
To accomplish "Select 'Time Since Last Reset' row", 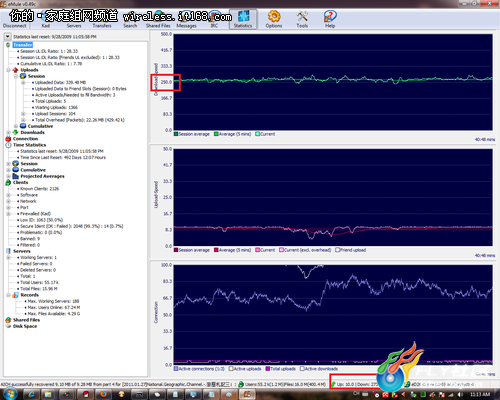I will pyautogui.click(x=63, y=157).
